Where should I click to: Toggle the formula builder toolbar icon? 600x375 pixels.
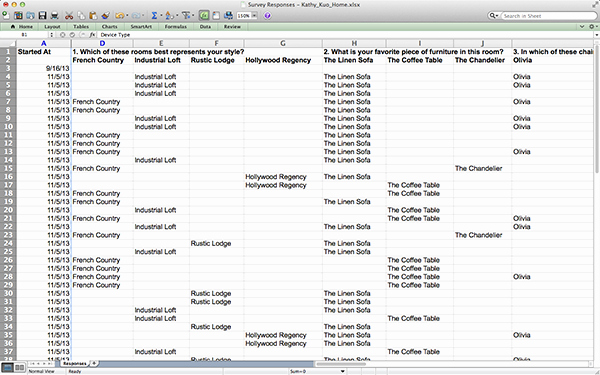point(204,16)
